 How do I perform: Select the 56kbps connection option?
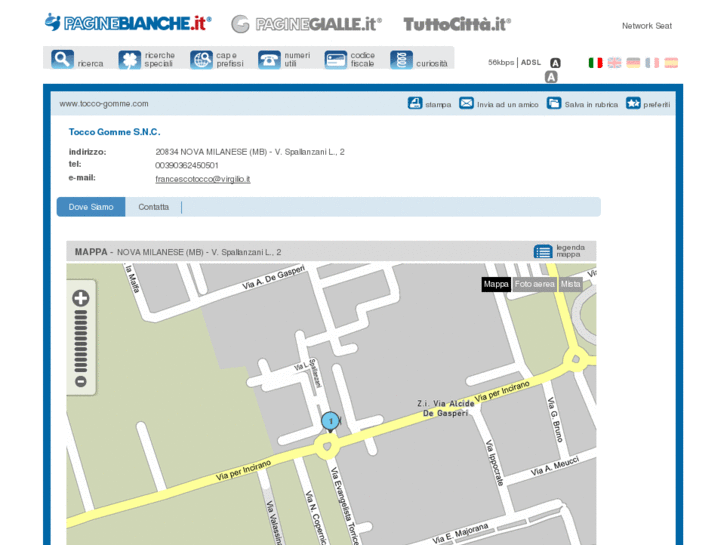501,62
